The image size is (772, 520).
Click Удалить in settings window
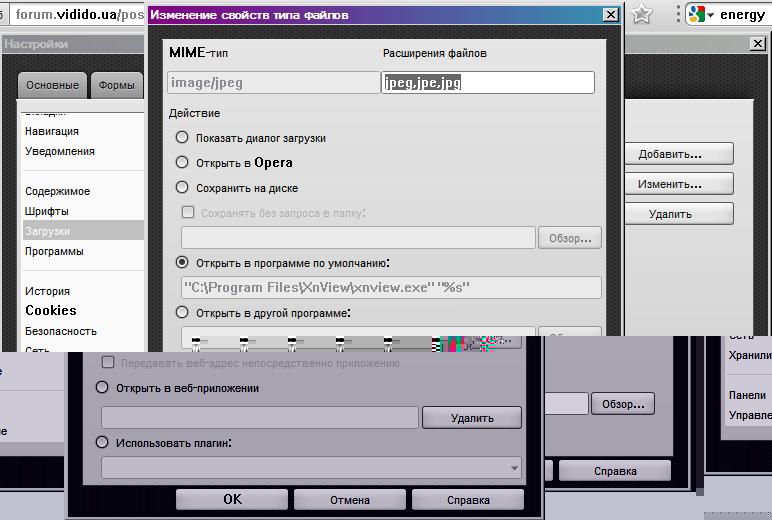[x=679, y=214]
